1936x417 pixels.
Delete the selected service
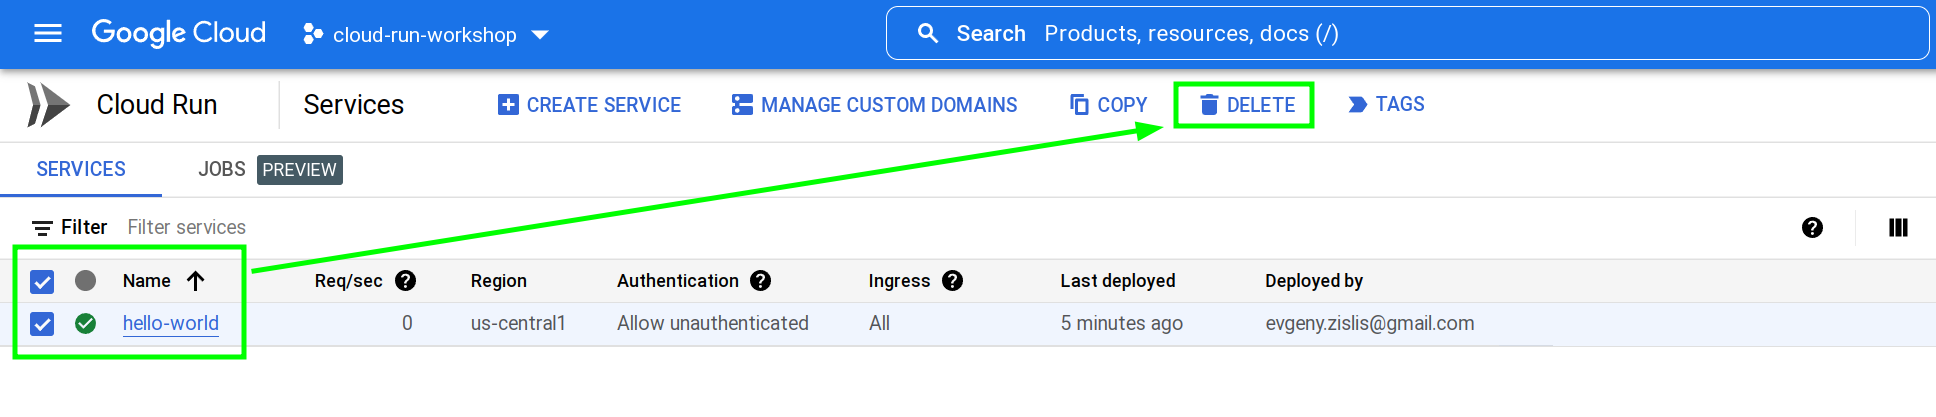1246,105
